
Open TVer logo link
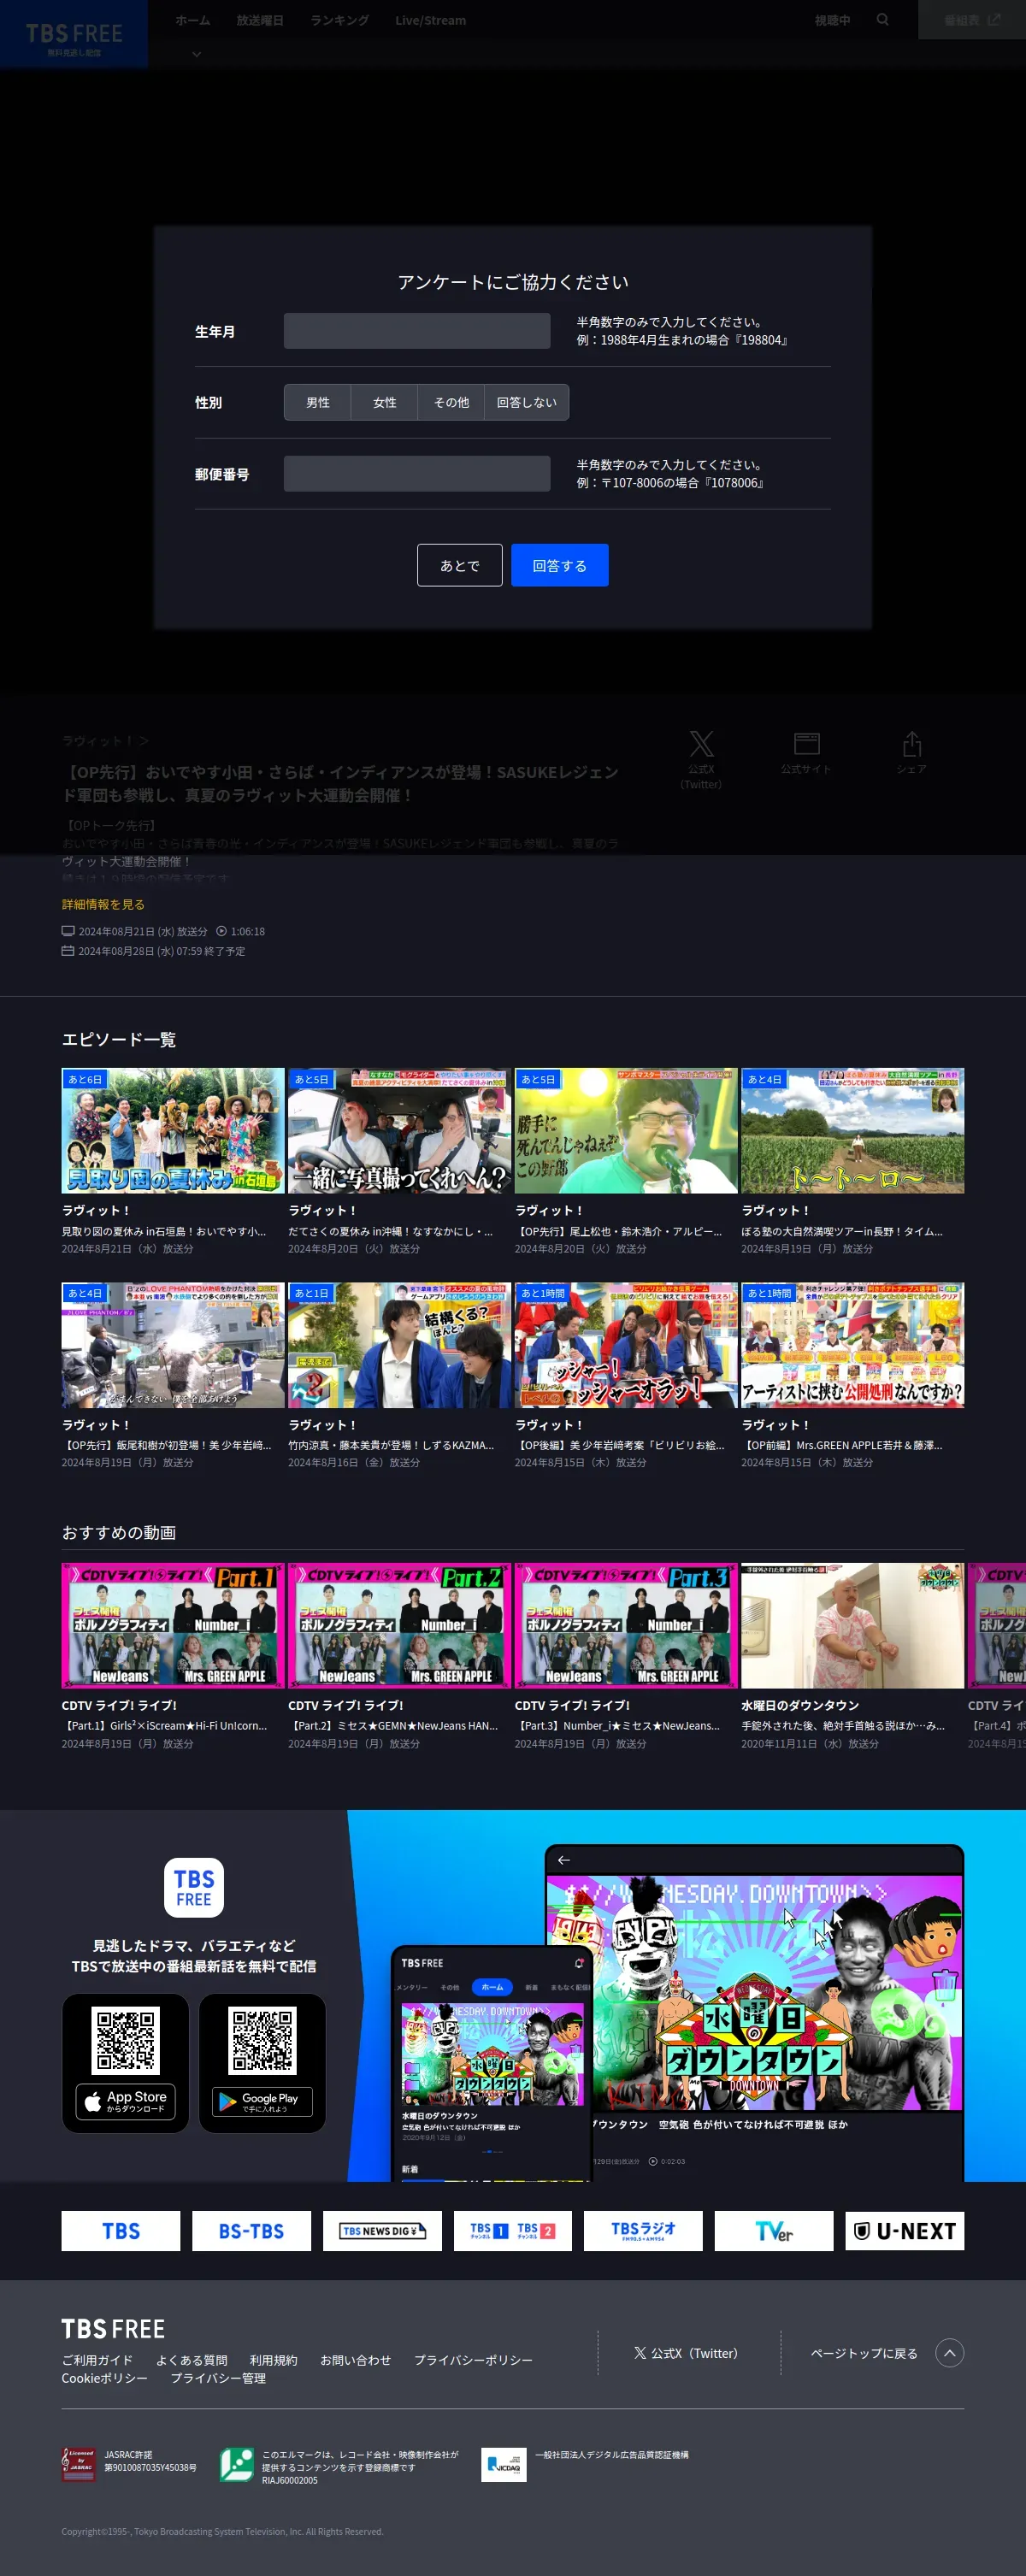(774, 2231)
